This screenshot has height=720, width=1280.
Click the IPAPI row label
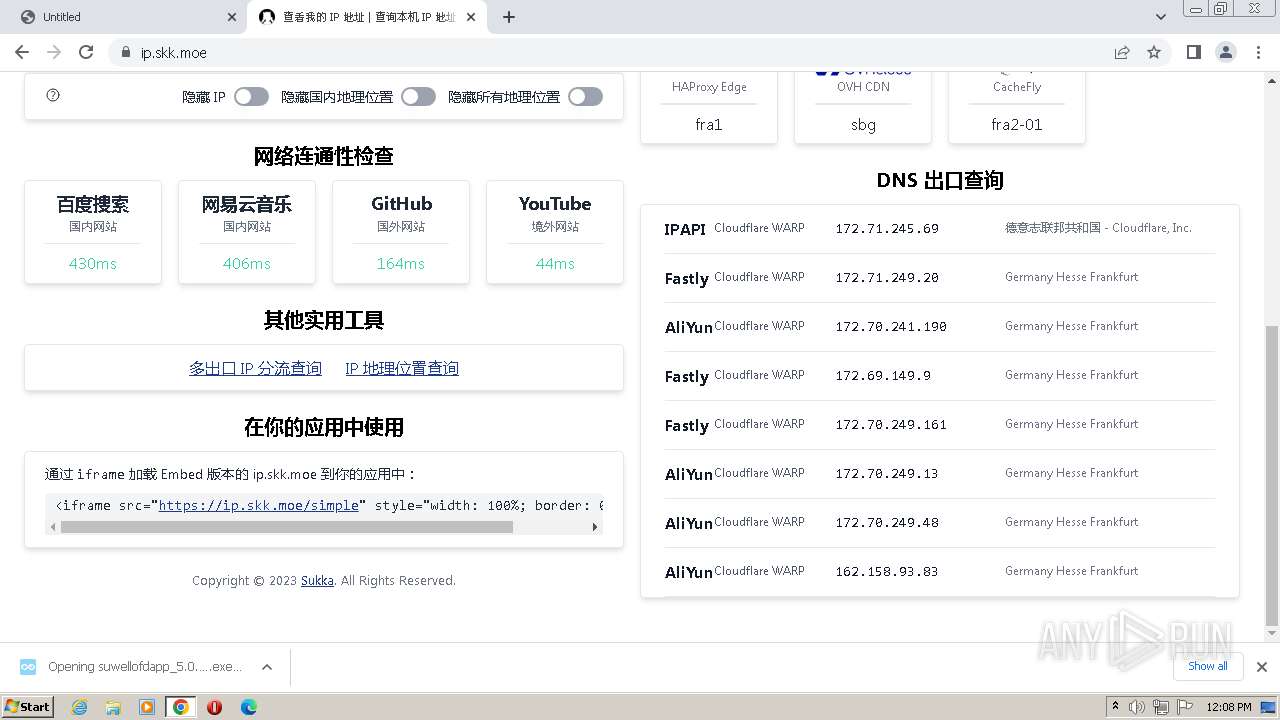click(685, 229)
